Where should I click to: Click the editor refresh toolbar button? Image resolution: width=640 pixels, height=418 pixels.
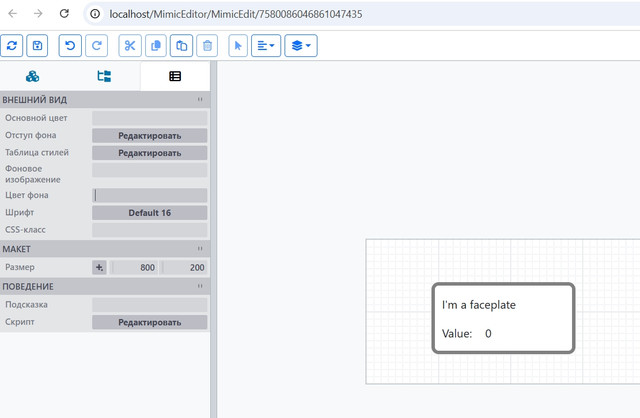click(11, 45)
